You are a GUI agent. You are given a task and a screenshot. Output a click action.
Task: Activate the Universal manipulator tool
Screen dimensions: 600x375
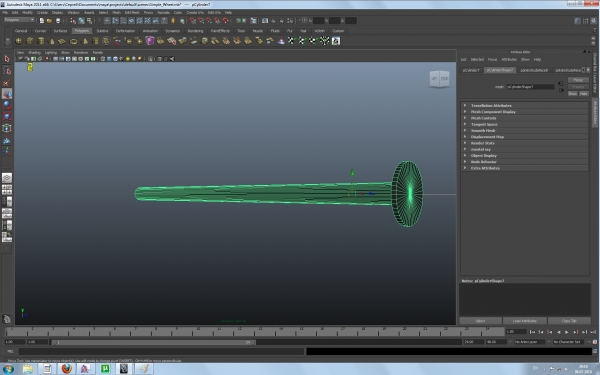[x=7, y=128]
